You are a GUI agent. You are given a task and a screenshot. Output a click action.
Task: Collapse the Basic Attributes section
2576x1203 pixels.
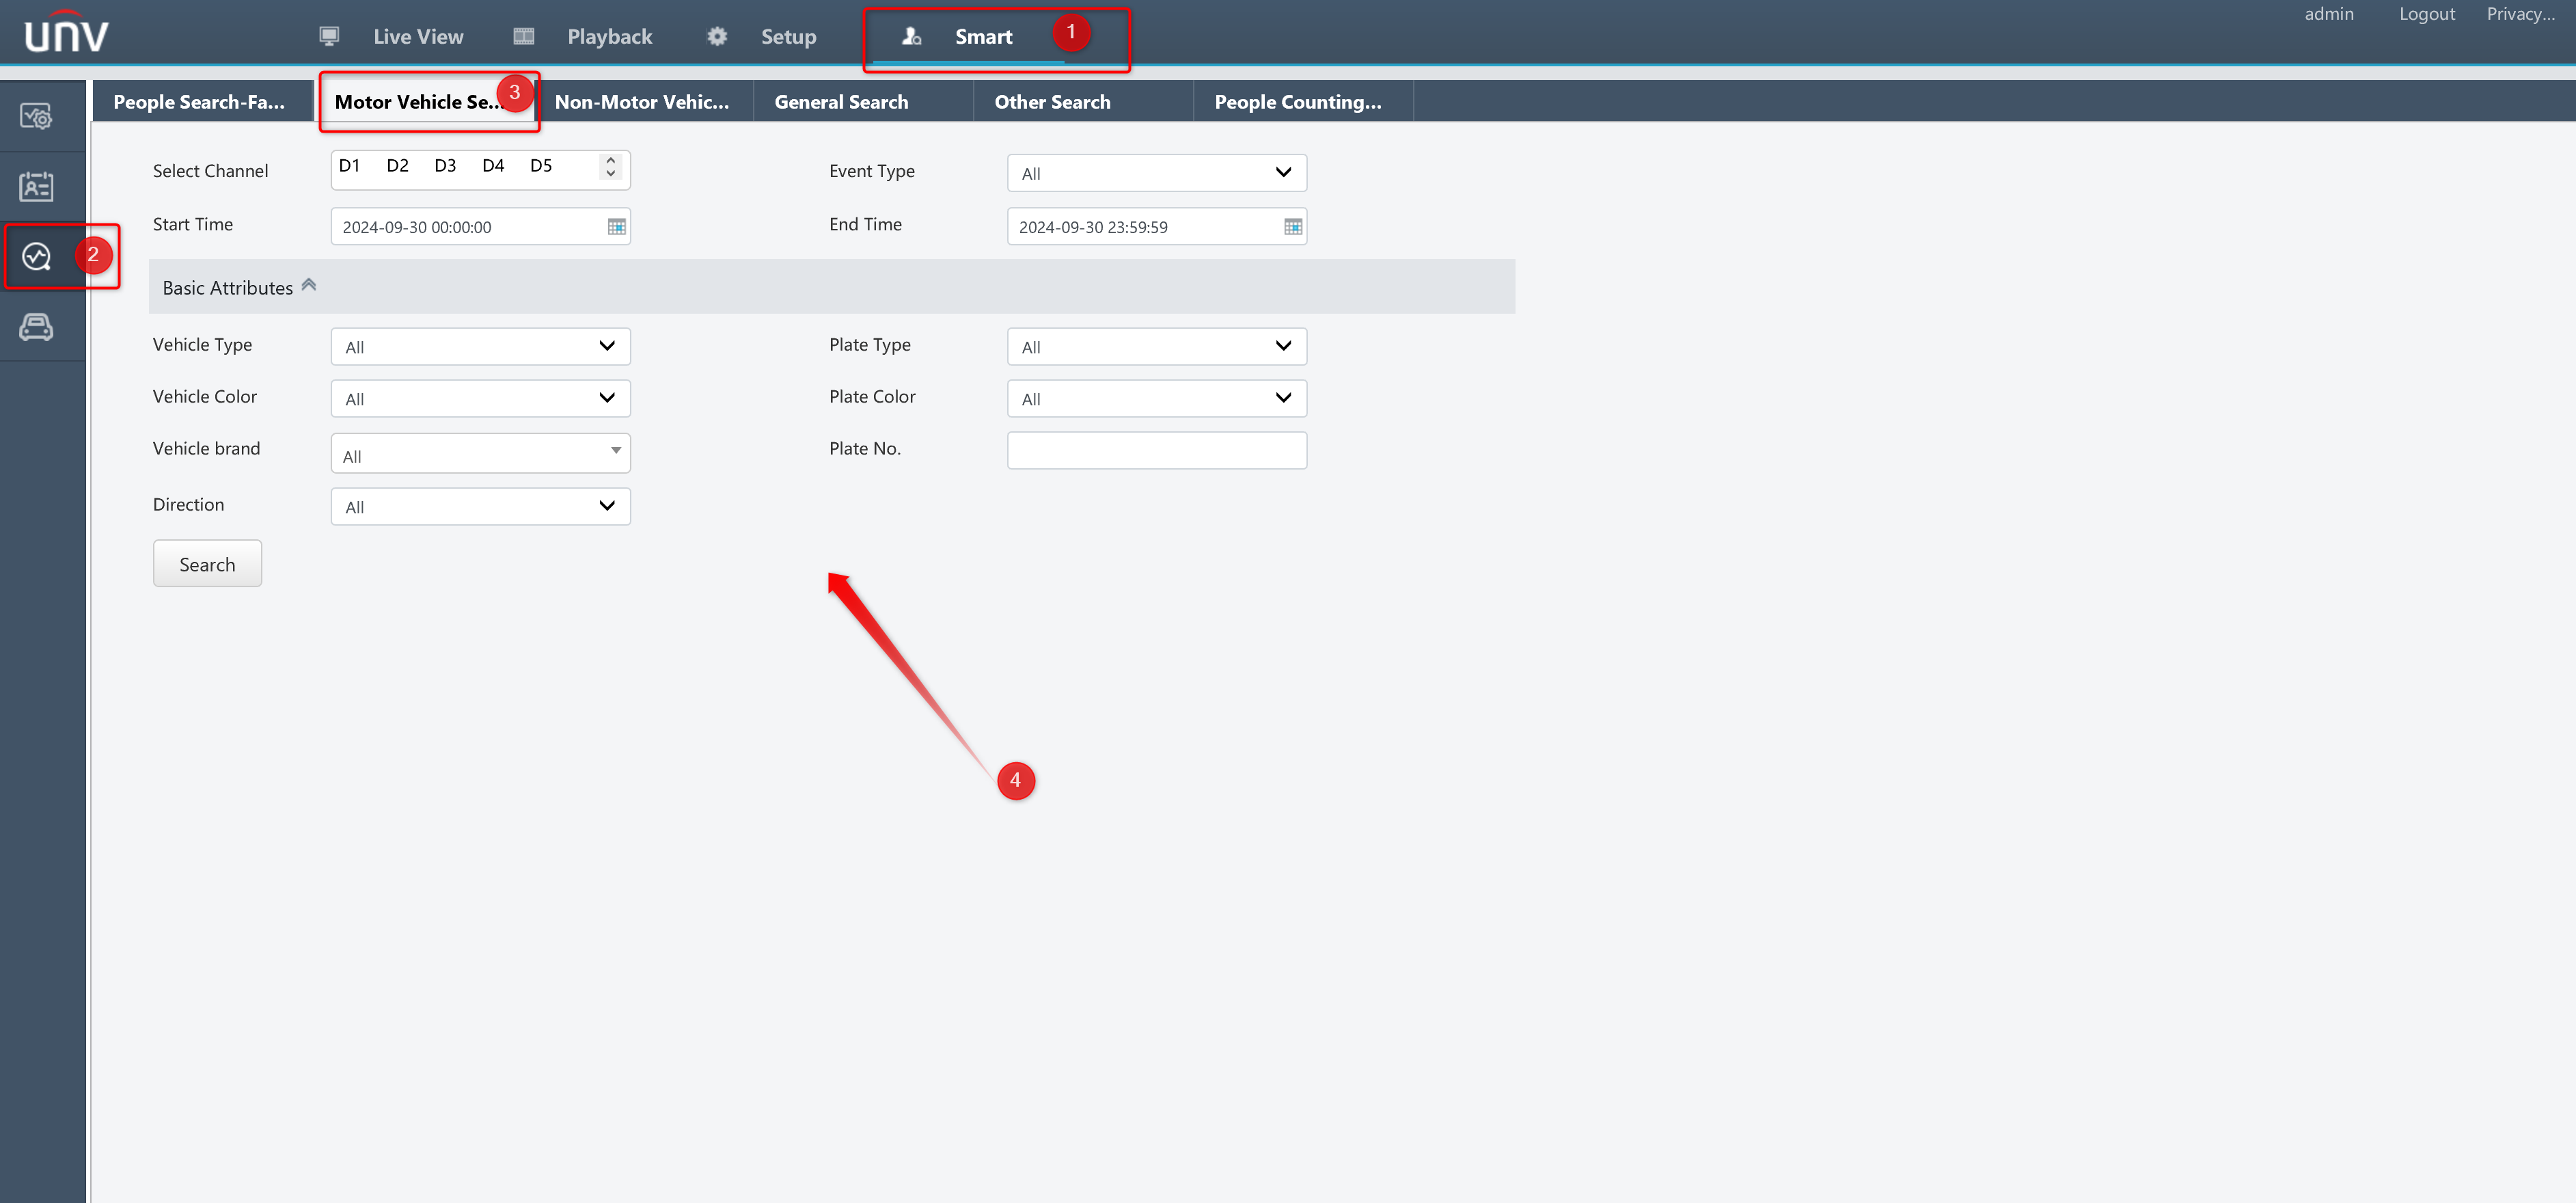309,286
